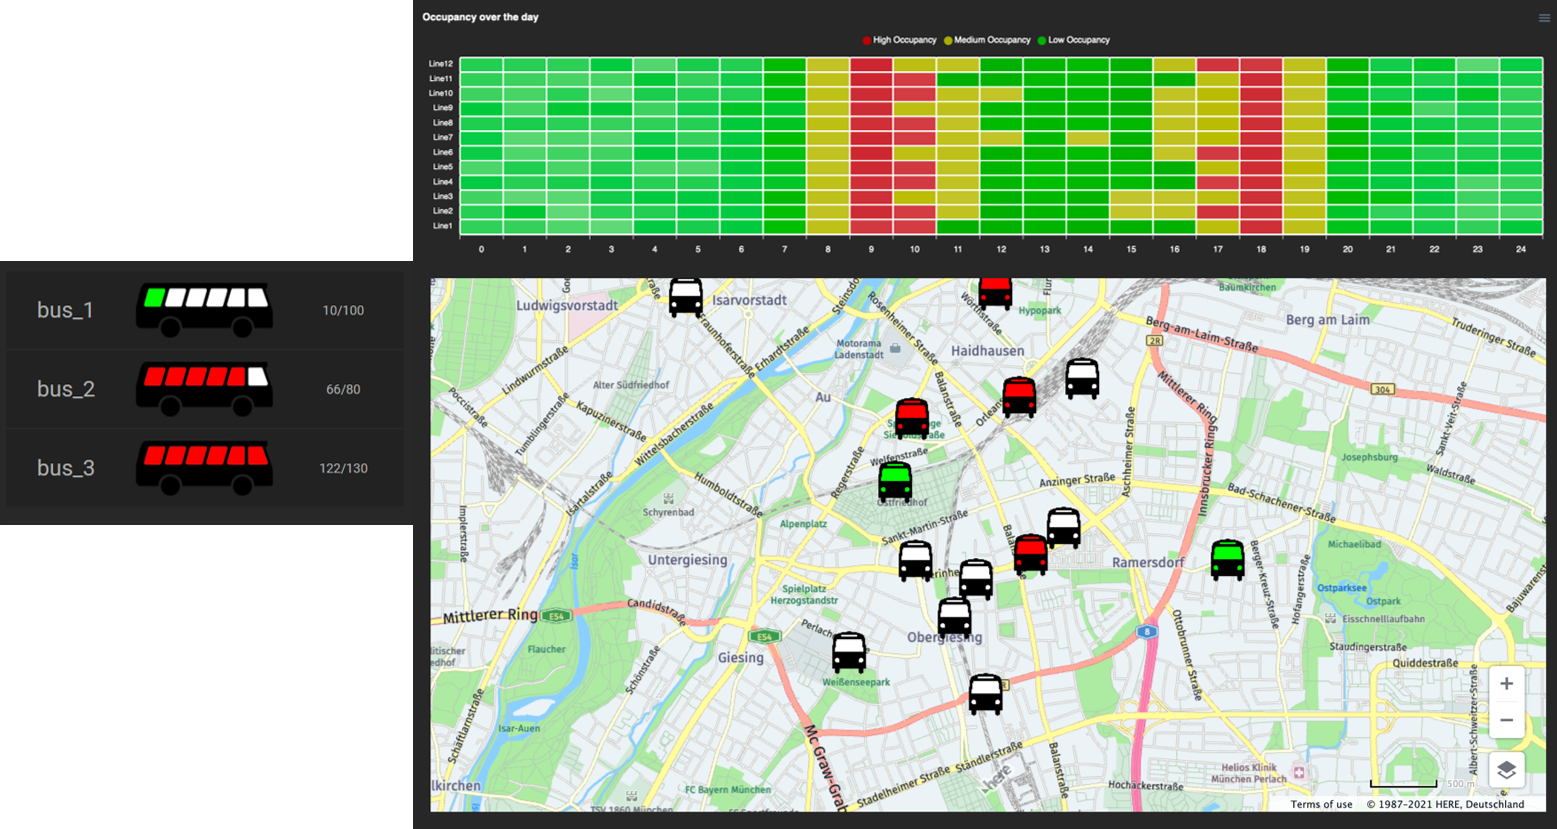Image resolution: width=1557 pixels, height=829 pixels.
Task: Toggle Low Occupancy legend series
Action: [1073, 40]
